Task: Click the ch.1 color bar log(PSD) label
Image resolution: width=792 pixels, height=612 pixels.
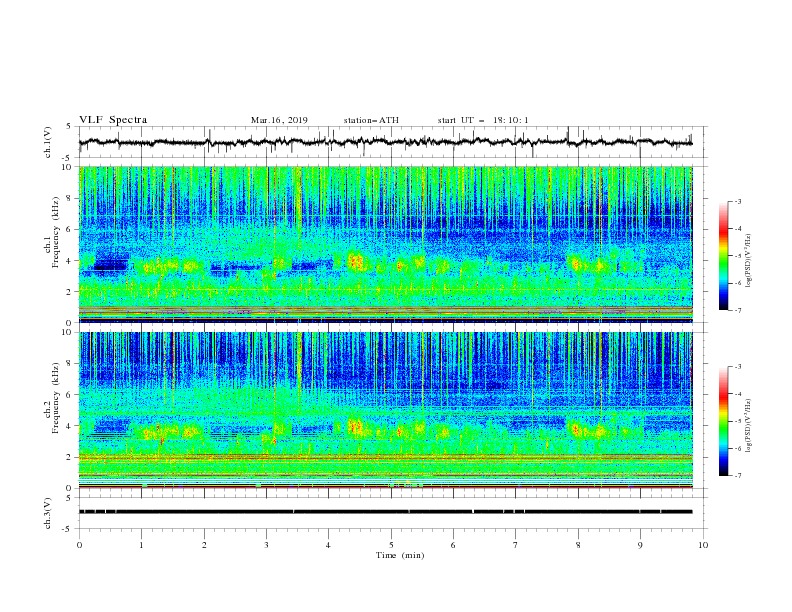Action: [749, 261]
